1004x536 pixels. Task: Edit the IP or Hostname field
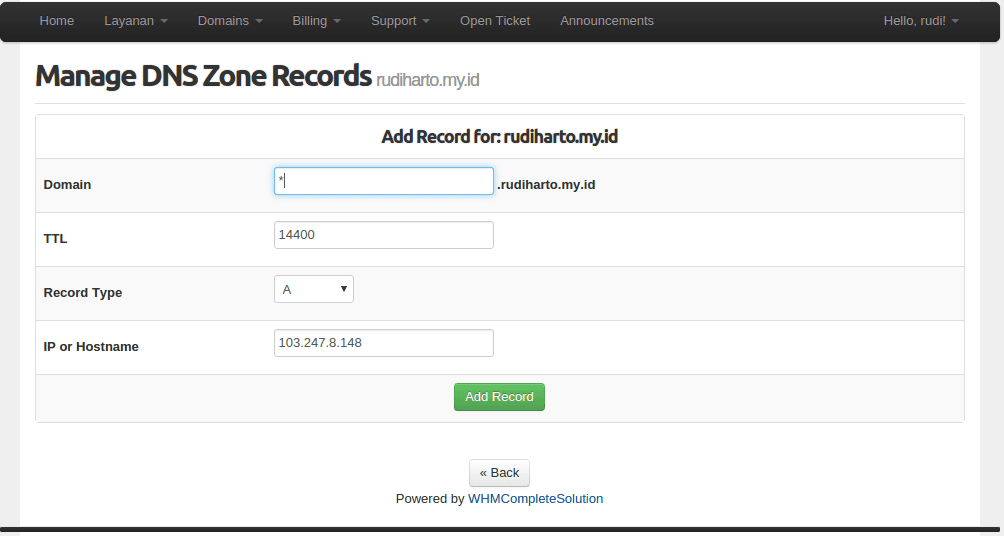coord(384,343)
